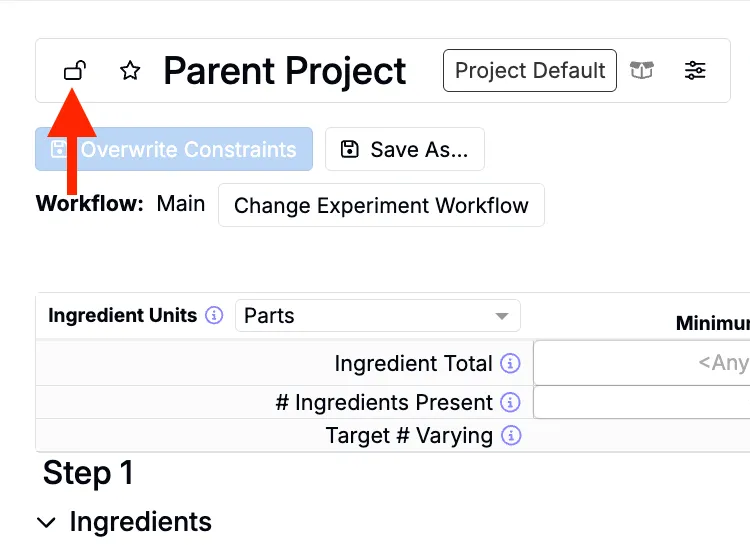The width and height of the screenshot is (750, 545).
Task: Click the Minimum column header
Action: [x=712, y=323]
